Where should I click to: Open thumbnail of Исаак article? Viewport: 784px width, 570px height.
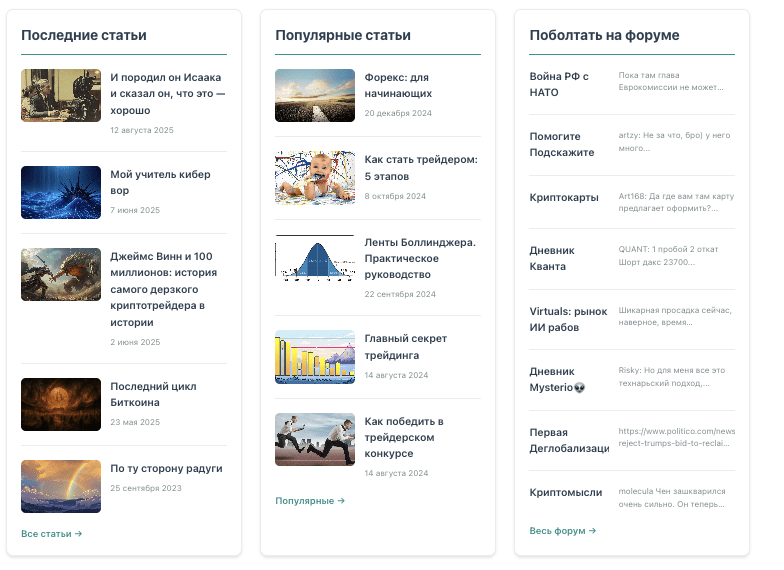pyautogui.click(x=61, y=95)
